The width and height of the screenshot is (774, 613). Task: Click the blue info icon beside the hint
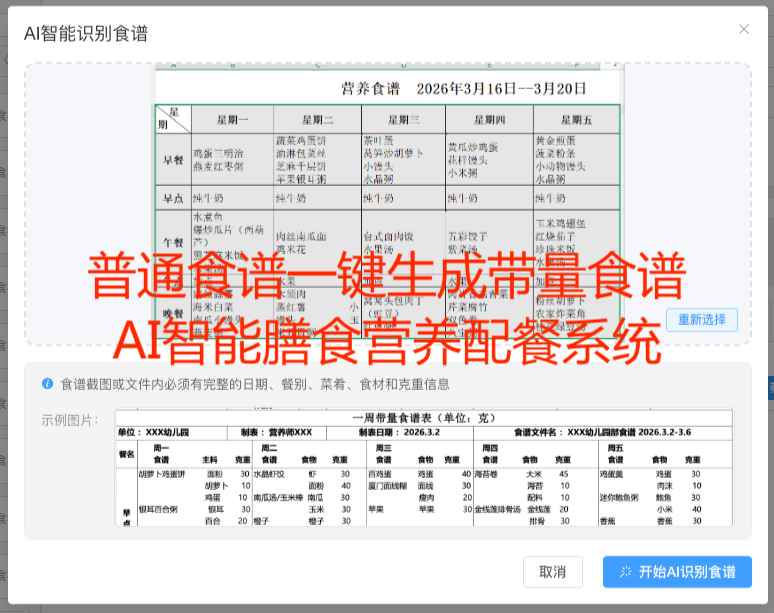47,383
